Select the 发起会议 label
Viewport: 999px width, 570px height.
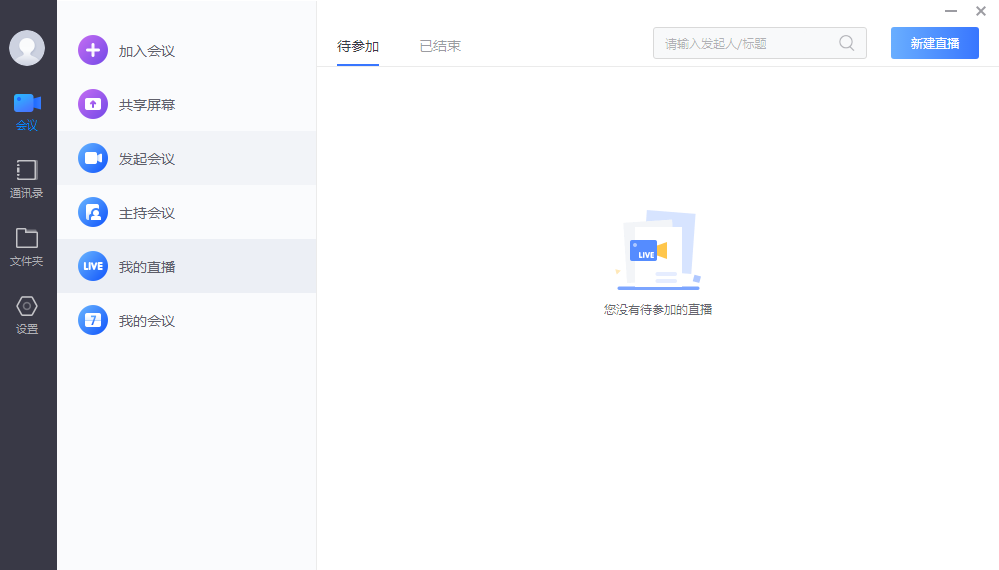tap(147, 159)
